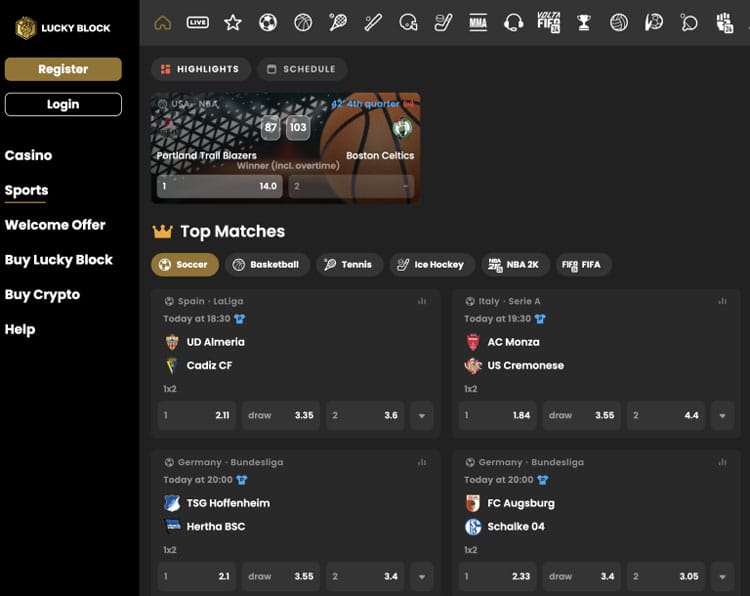Screen dimensions: 750x596
Task: Select the baseball bat icon
Action: (x=373, y=22)
